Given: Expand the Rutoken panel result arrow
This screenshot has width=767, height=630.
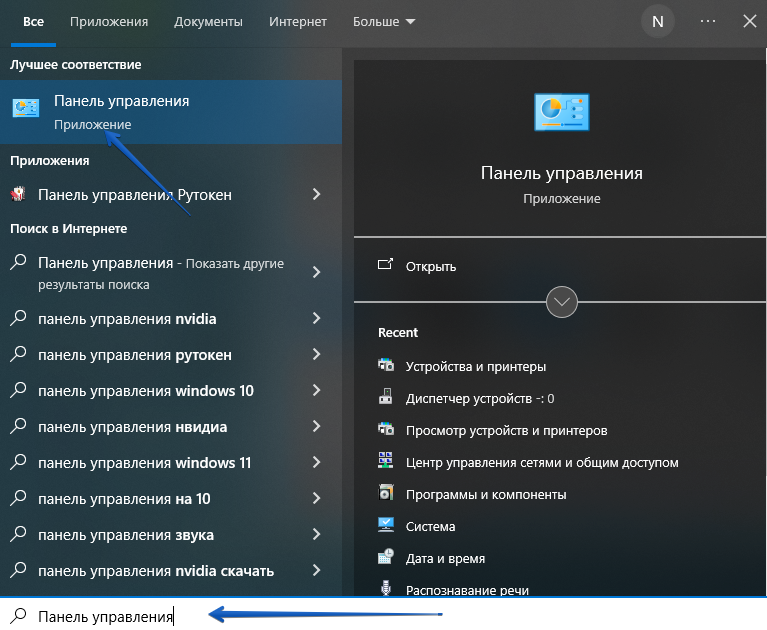Looking at the screenshot, I should coord(316,195).
